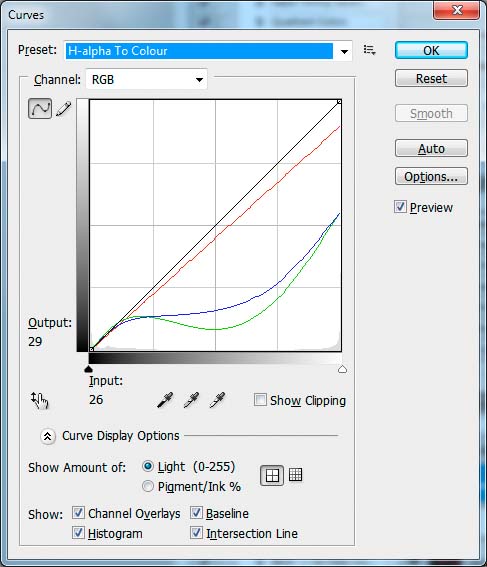This screenshot has width=487, height=567.
Task: Click the white point input slider
Action: [342, 369]
